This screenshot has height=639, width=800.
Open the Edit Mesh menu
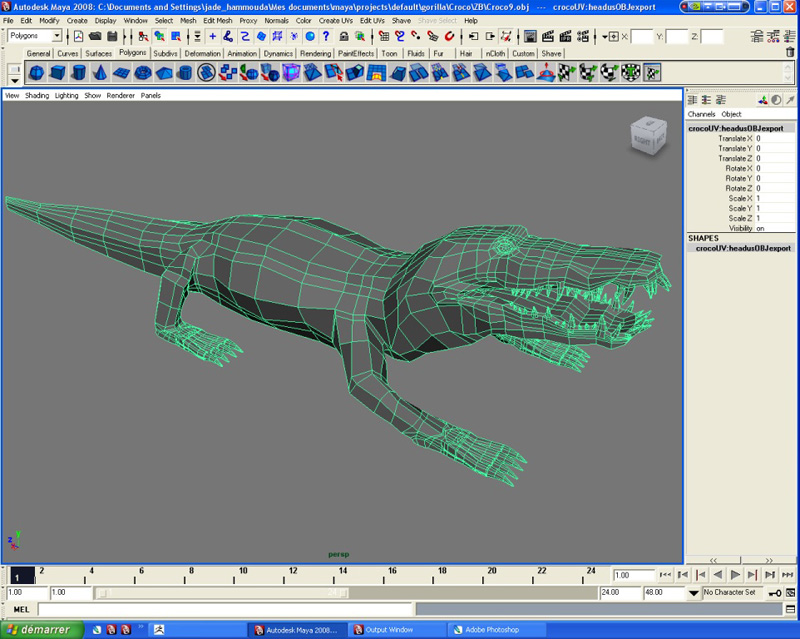217,20
